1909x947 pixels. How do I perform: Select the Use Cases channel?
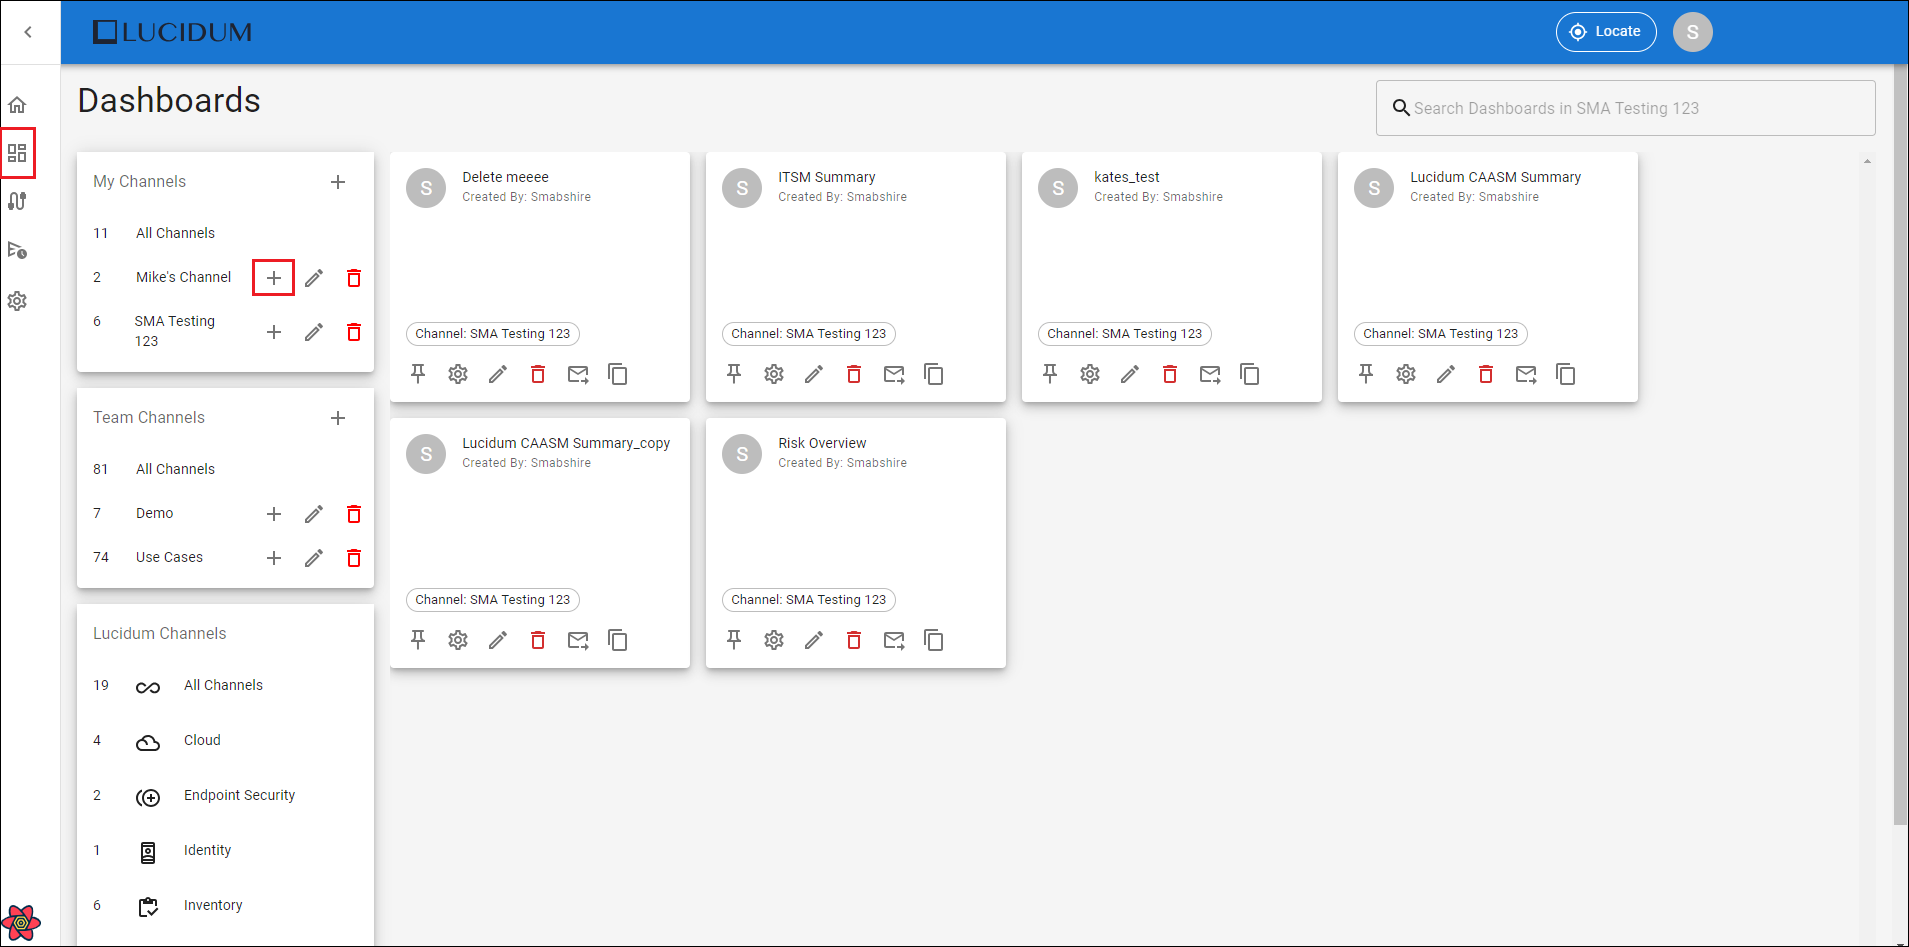pyautogui.click(x=169, y=557)
